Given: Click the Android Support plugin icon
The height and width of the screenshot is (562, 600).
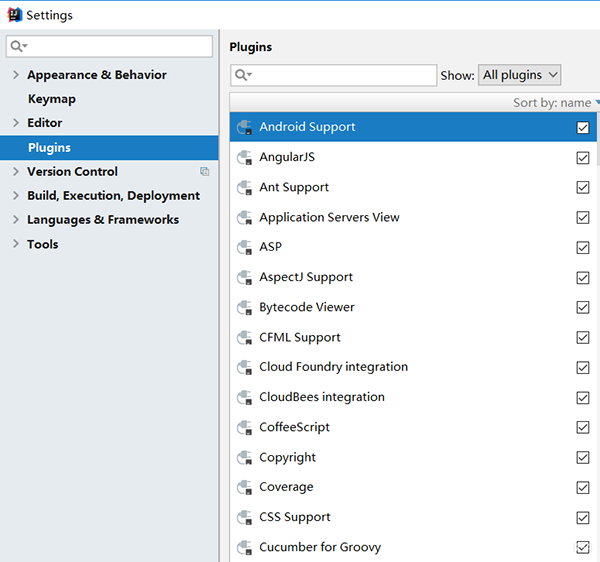Looking at the screenshot, I should pos(245,127).
